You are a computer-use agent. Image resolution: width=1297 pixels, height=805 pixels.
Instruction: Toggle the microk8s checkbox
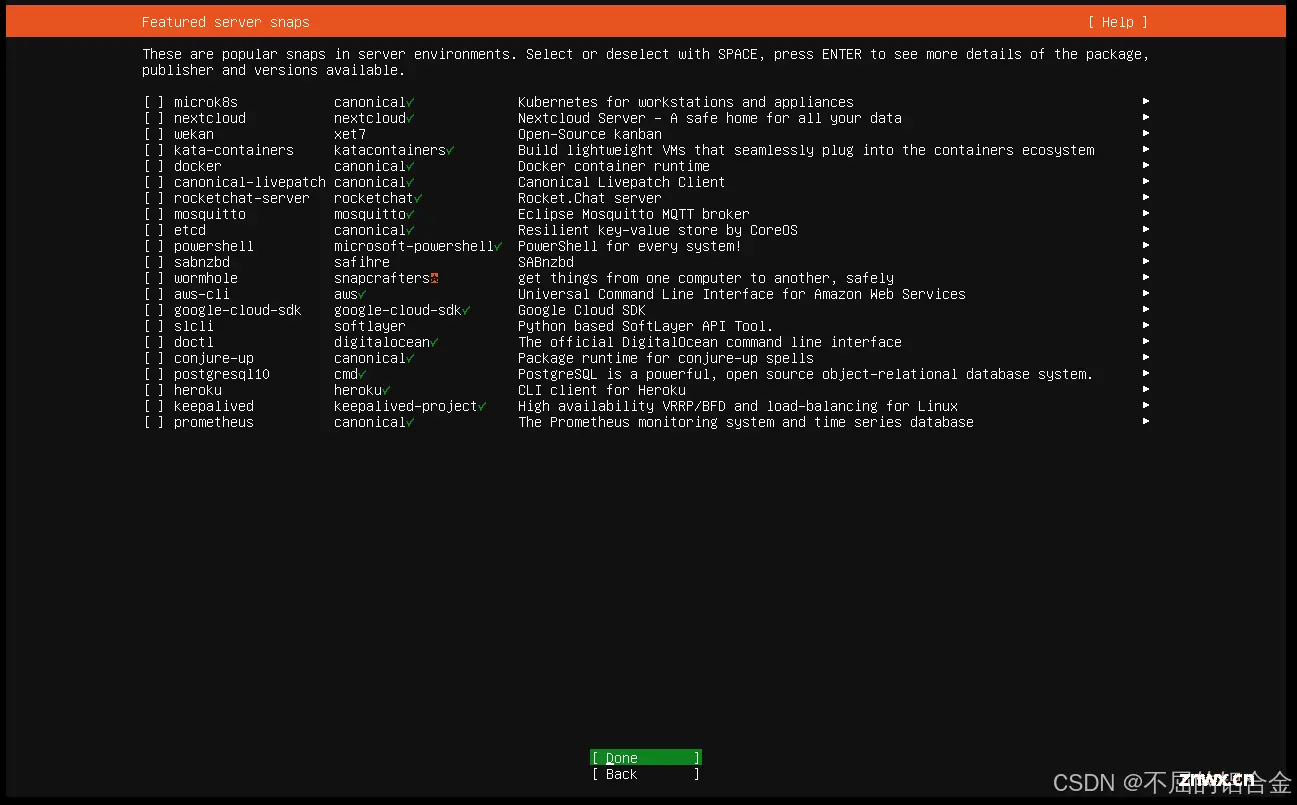[x=153, y=102]
